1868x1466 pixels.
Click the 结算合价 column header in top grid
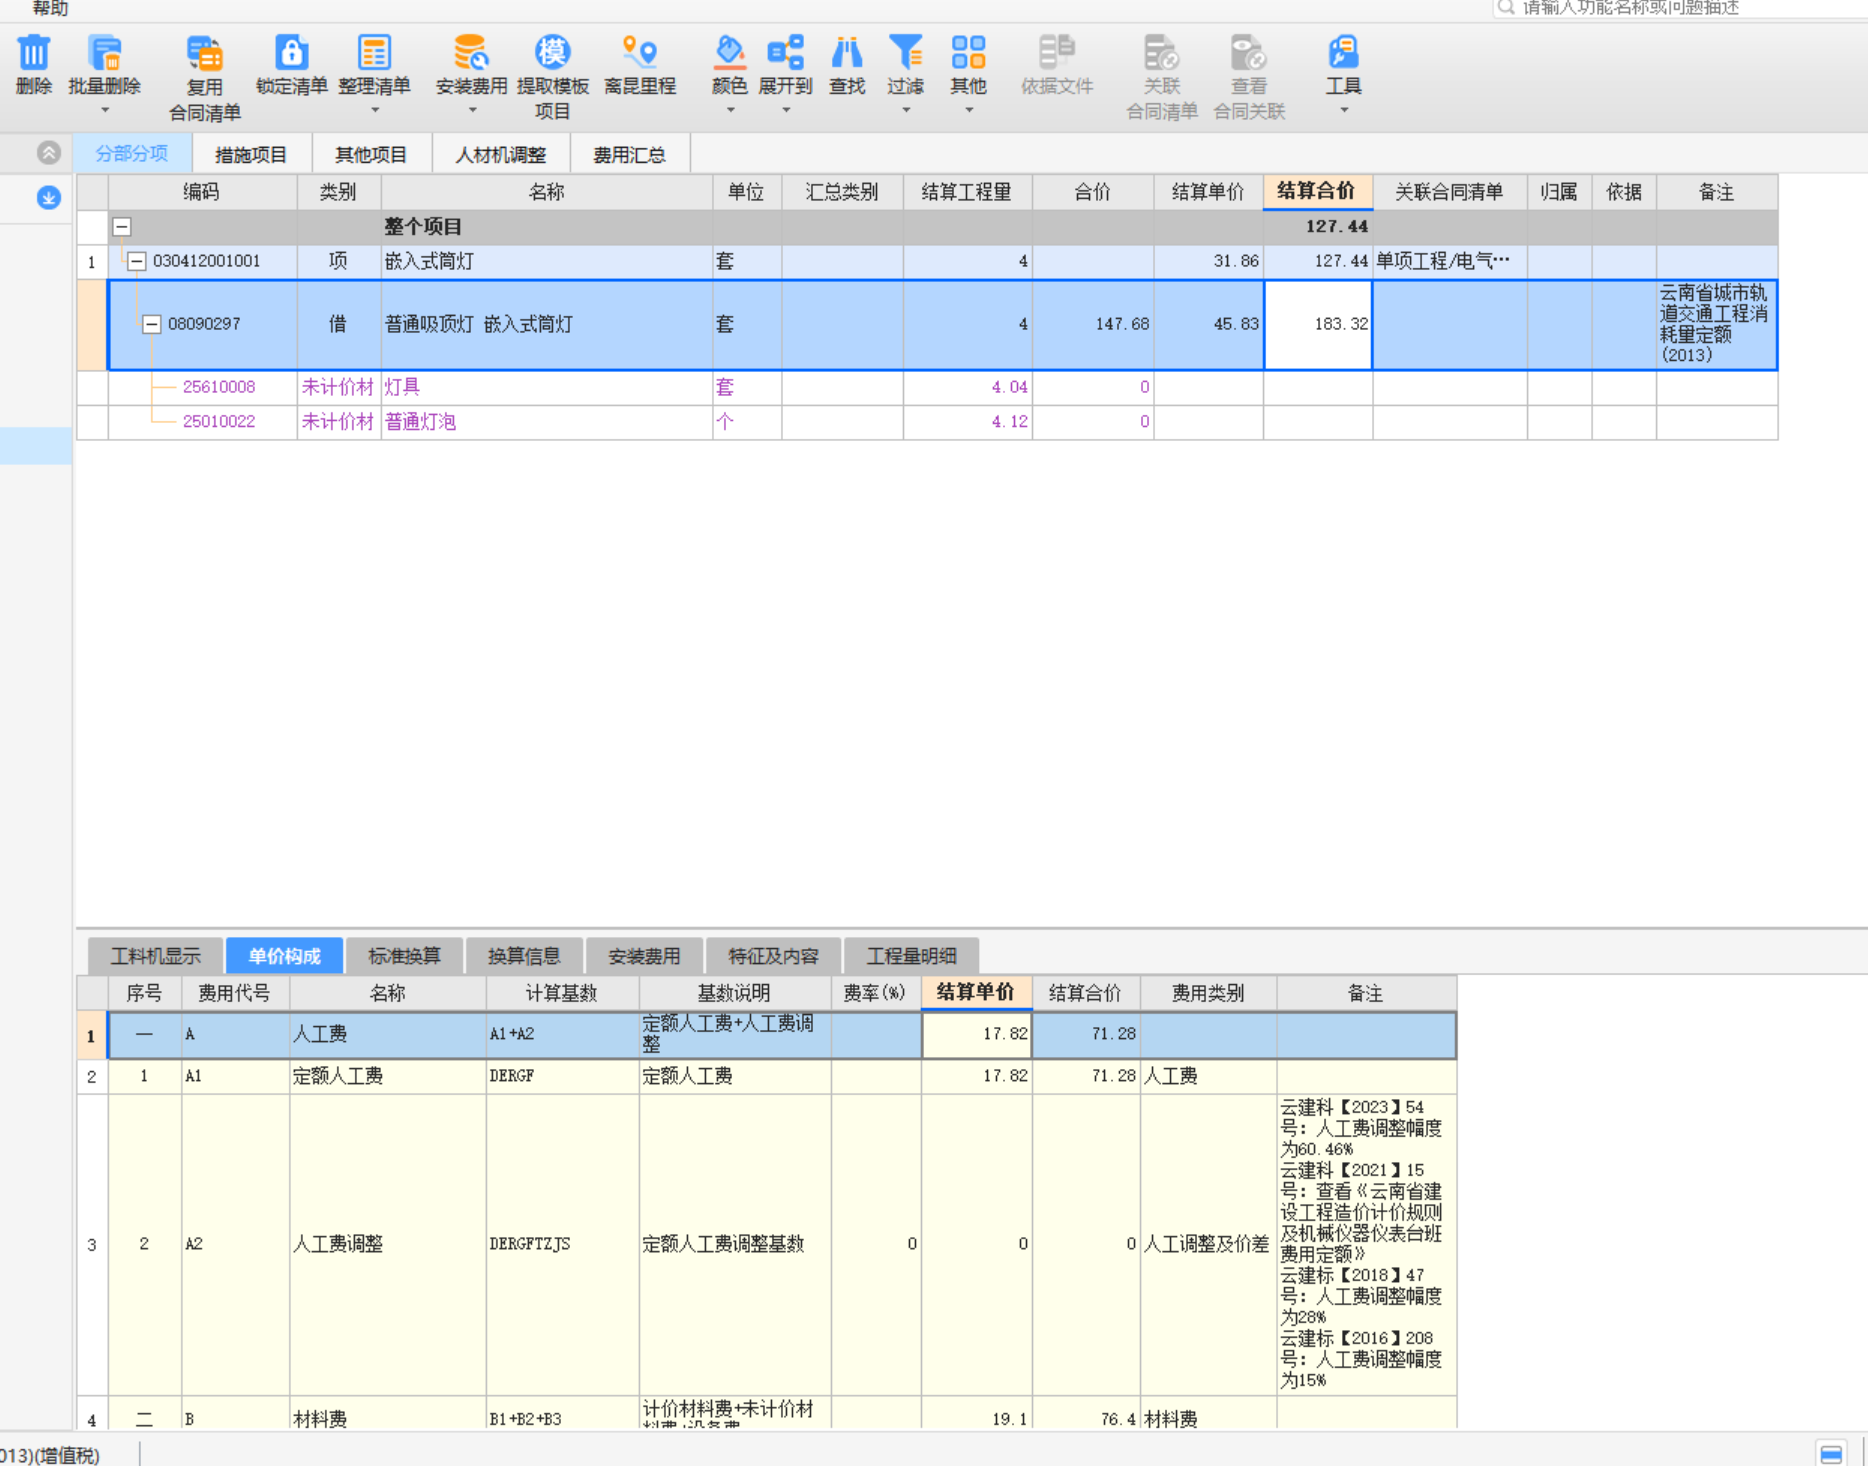(1318, 192)
